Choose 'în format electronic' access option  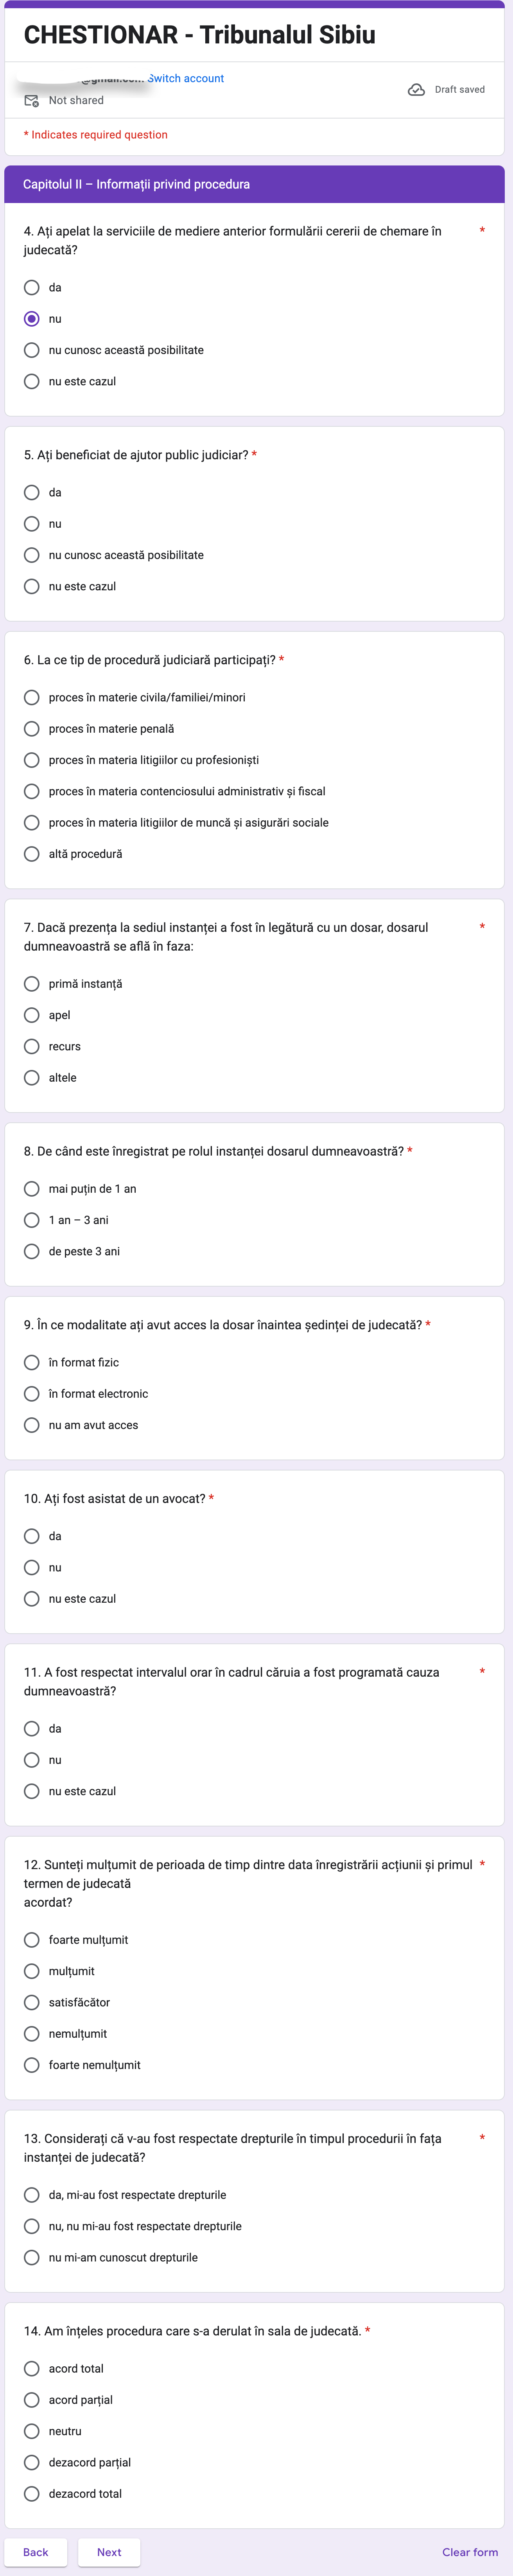(x=32, y=1394)
